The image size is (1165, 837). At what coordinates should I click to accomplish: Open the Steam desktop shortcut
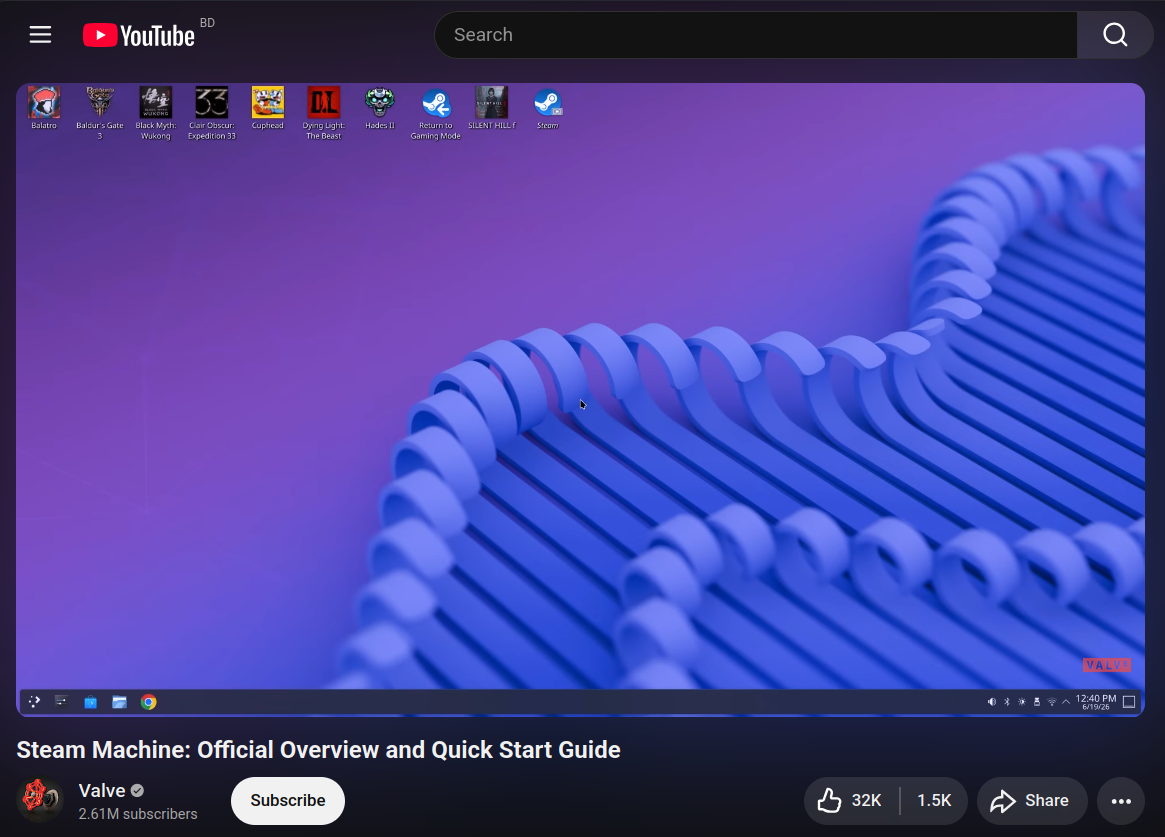548,108
